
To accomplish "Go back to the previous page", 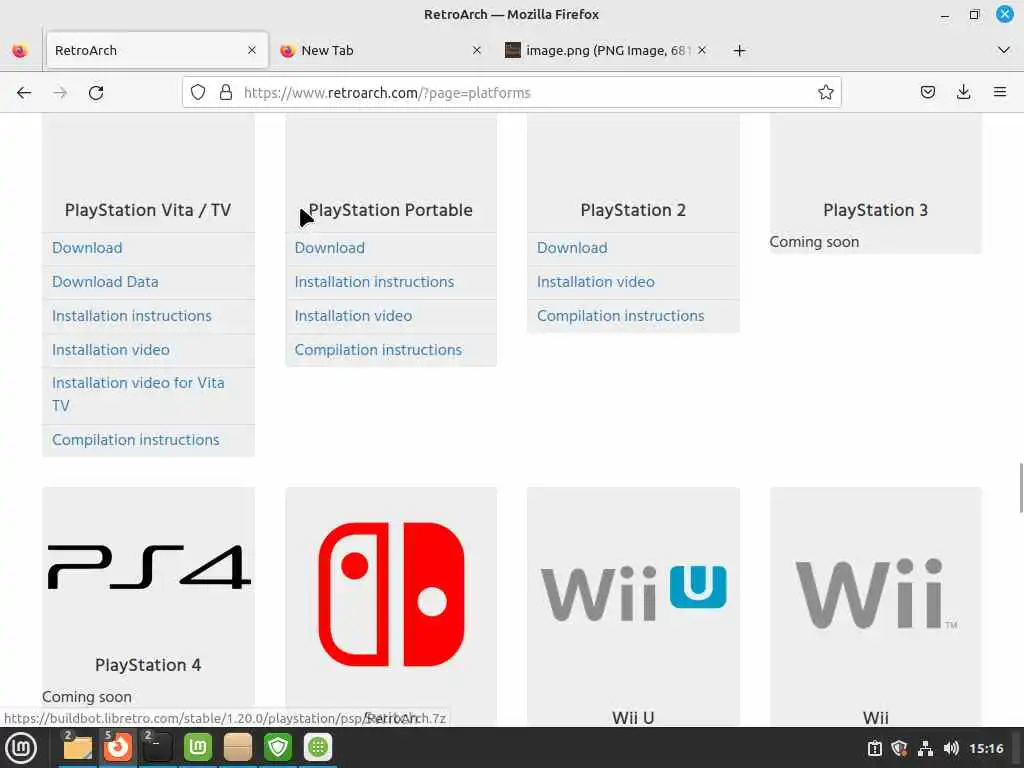I will 24,93.
